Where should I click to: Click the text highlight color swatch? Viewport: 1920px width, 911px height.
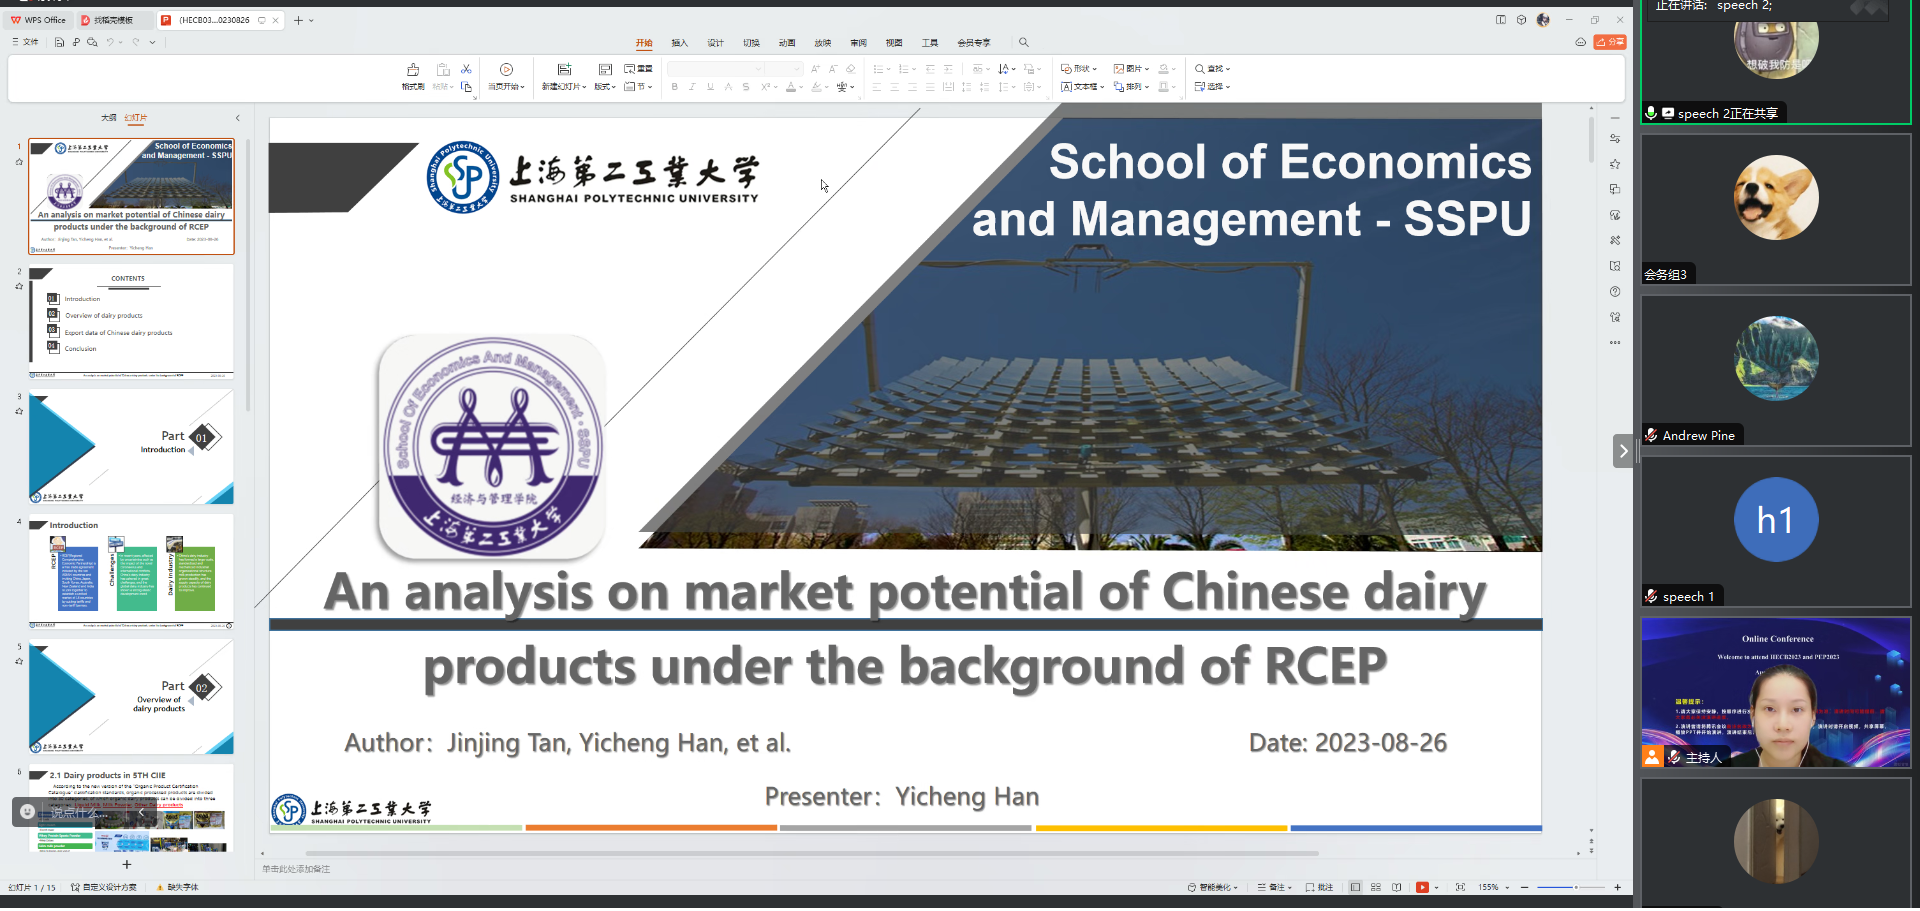click(x=816, y=87)
